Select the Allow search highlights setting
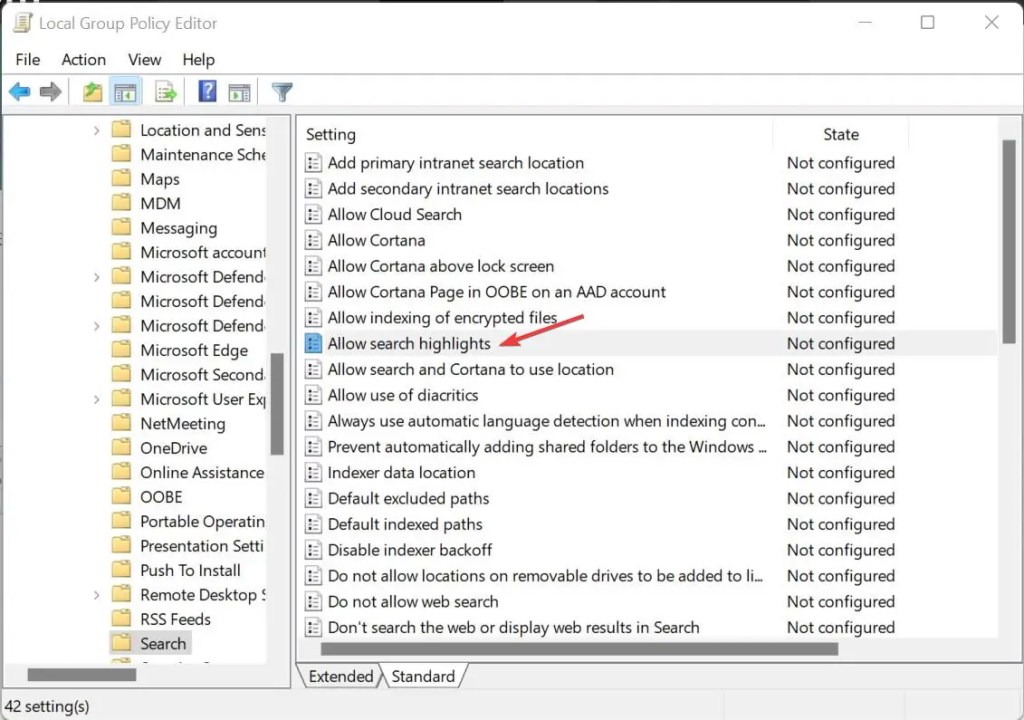The height and width of the screenshot is (720, 1024). [x=409, y=343]
